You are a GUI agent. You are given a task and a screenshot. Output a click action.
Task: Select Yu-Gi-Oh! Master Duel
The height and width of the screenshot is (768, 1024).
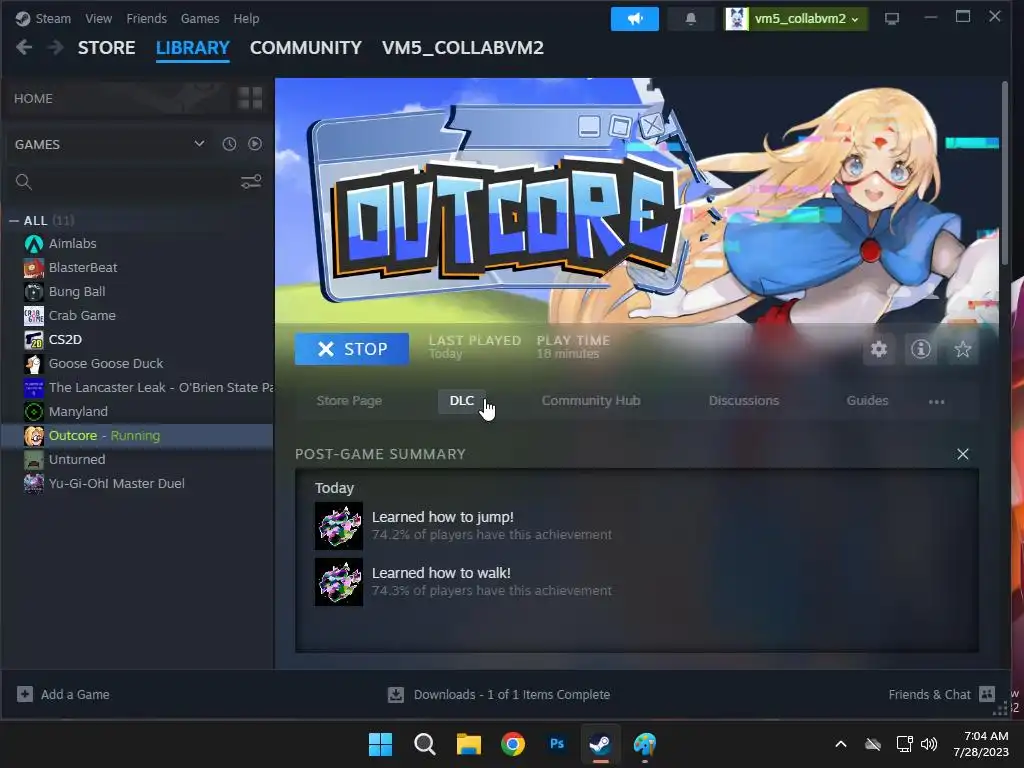(117, 484)
